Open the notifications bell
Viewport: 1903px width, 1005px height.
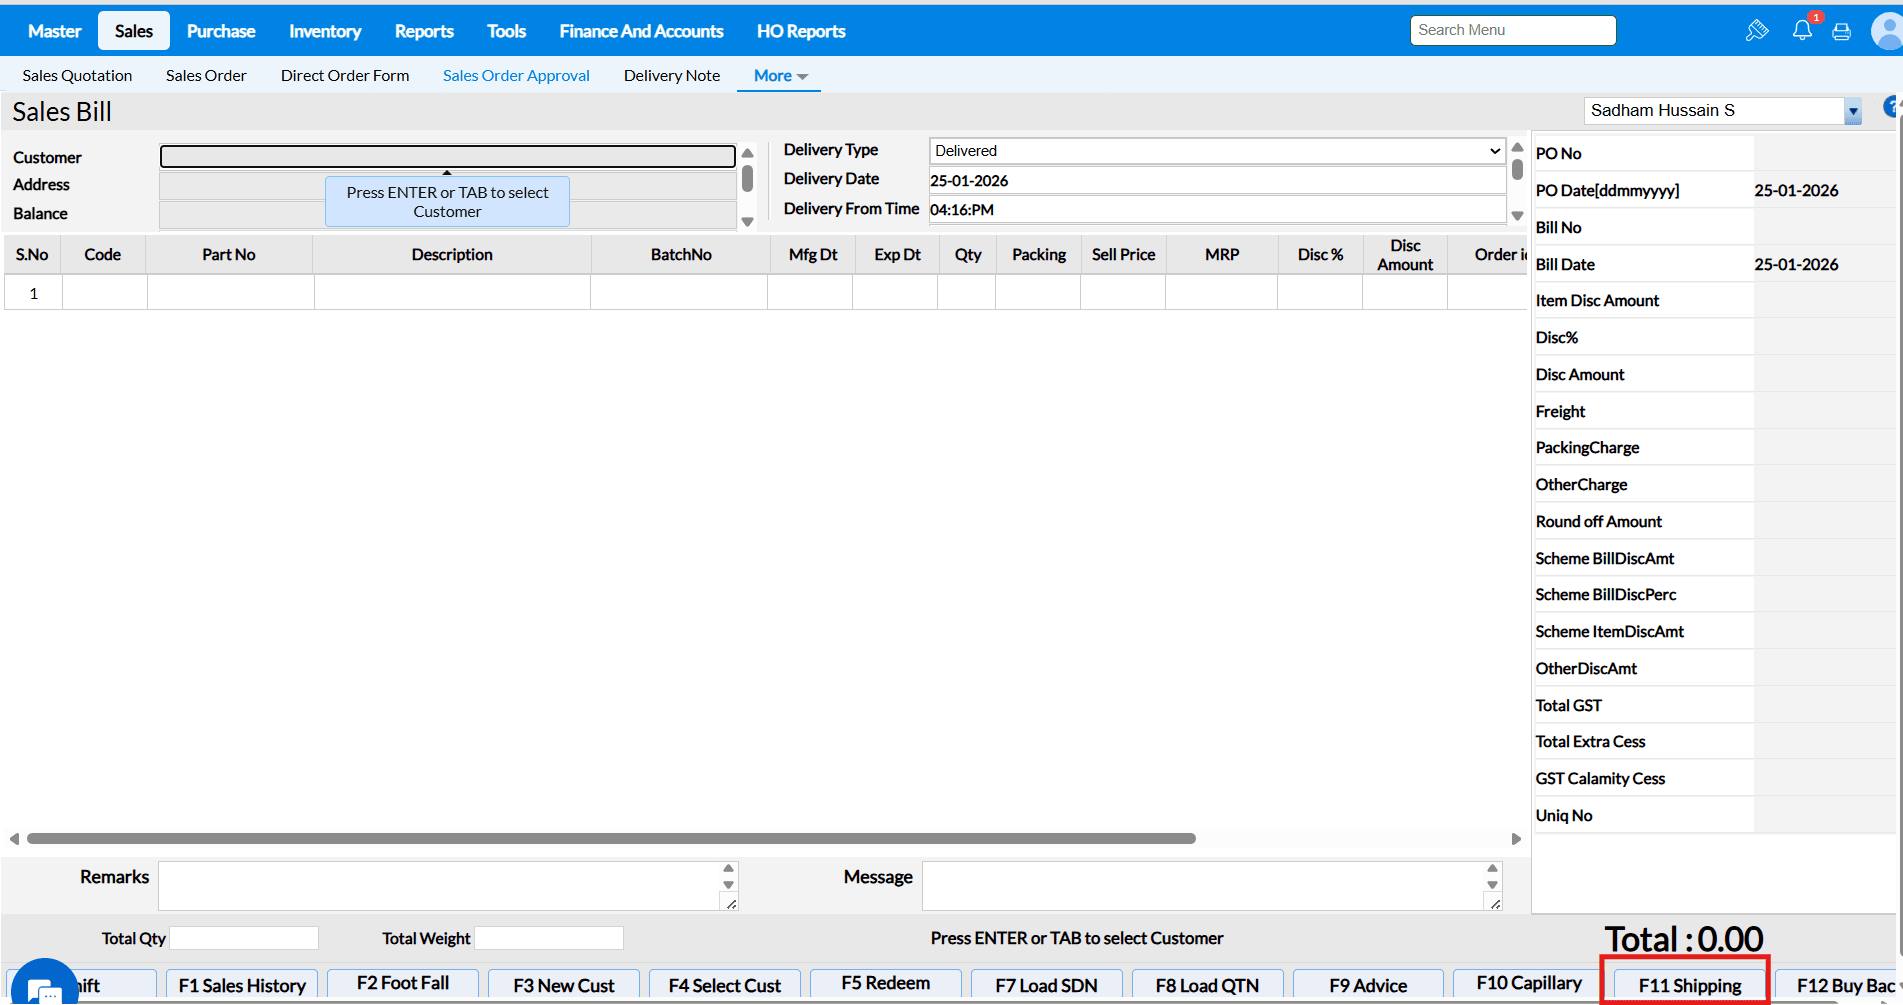(x=1802, y=30)
